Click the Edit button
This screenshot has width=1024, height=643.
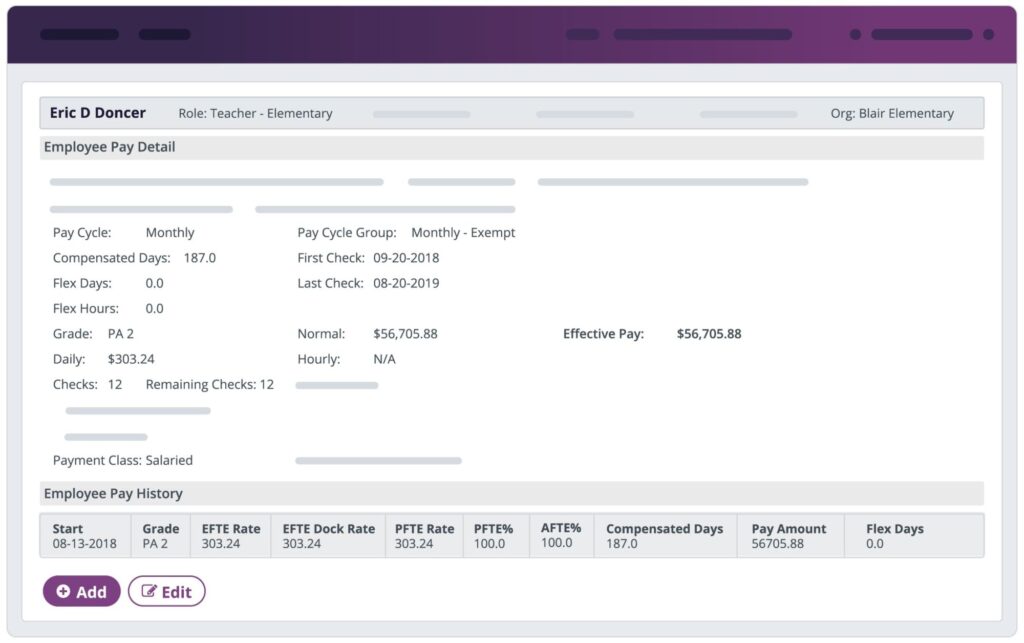(166, 591)
